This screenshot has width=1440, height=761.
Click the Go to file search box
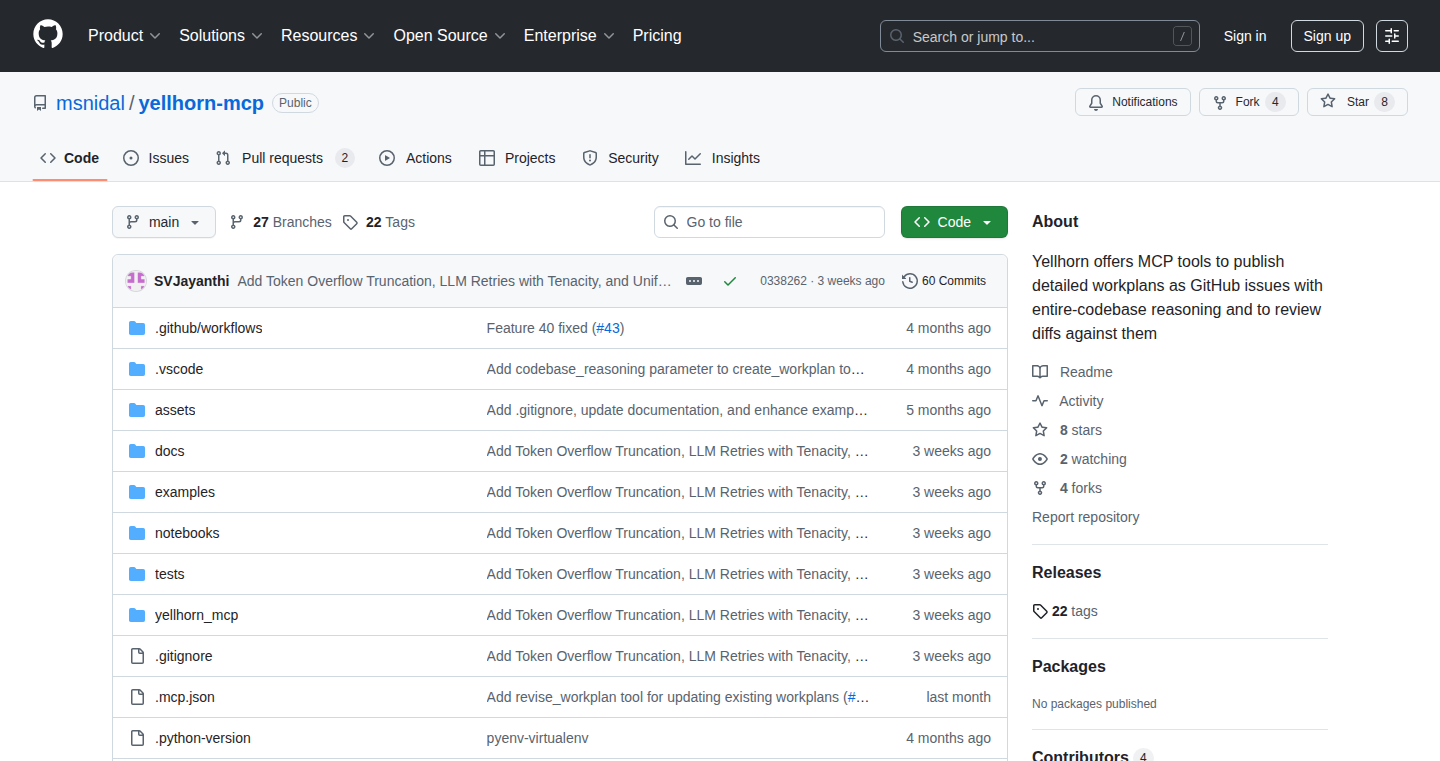[x=769, y=222]
